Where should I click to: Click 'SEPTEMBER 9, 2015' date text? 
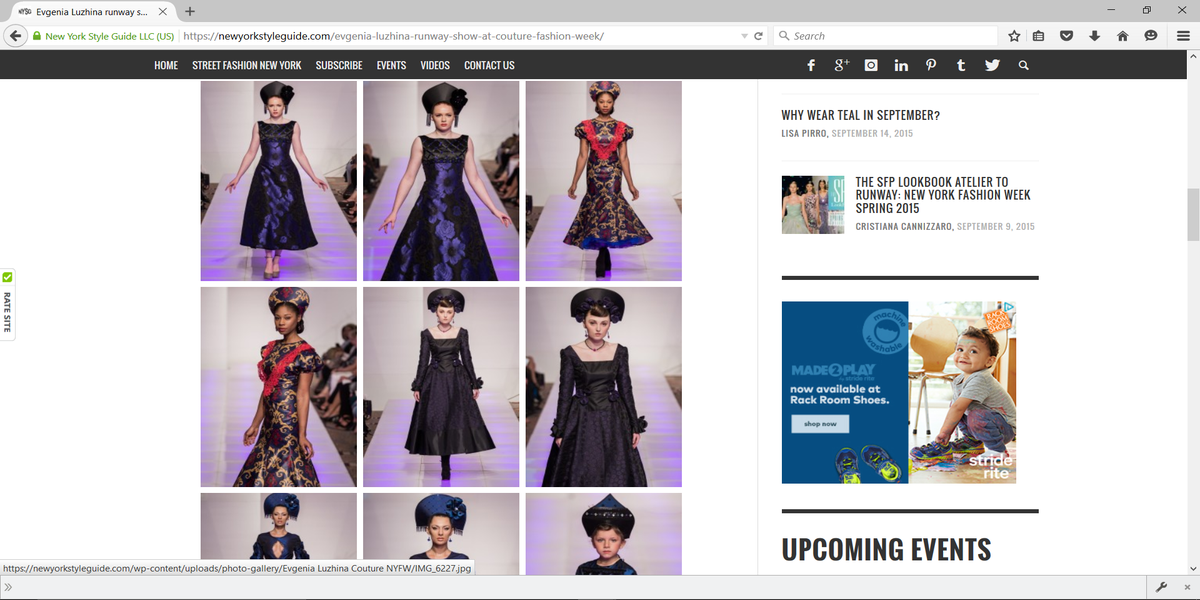coord(996,227)
